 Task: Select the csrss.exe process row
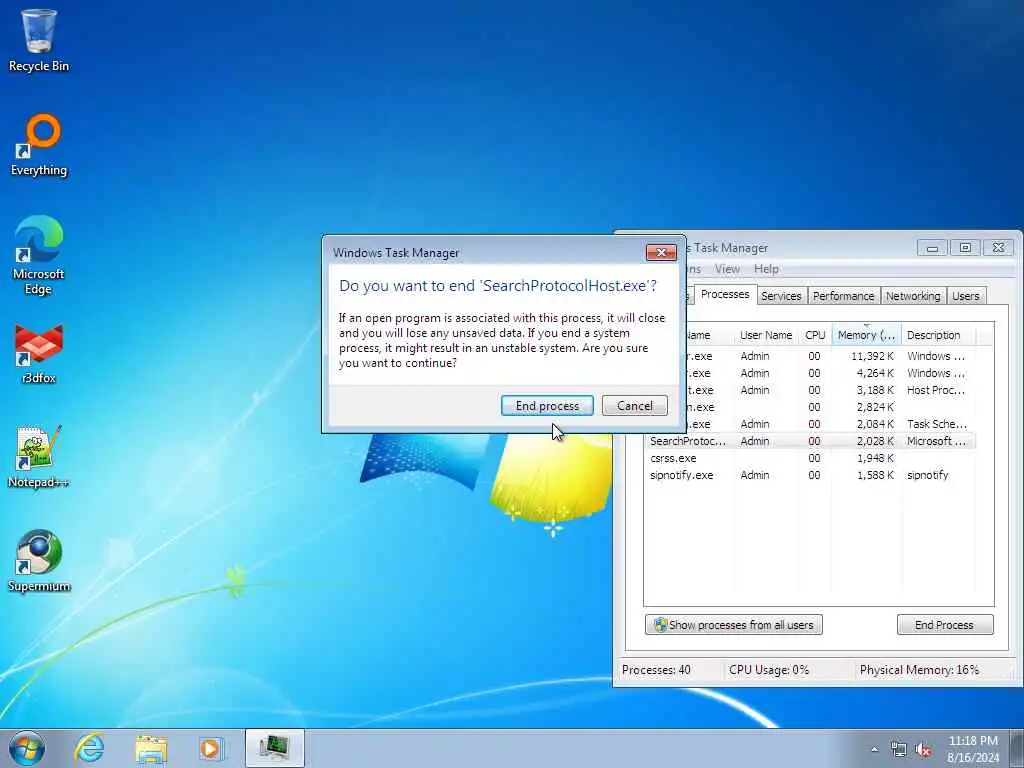810,458
